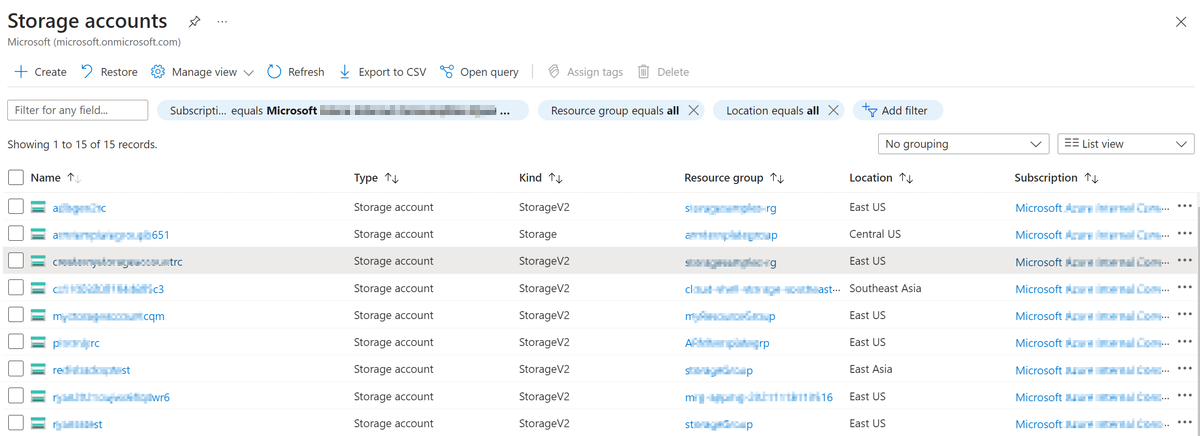
Task: Remove the Resource group filter
Action: 693,111
